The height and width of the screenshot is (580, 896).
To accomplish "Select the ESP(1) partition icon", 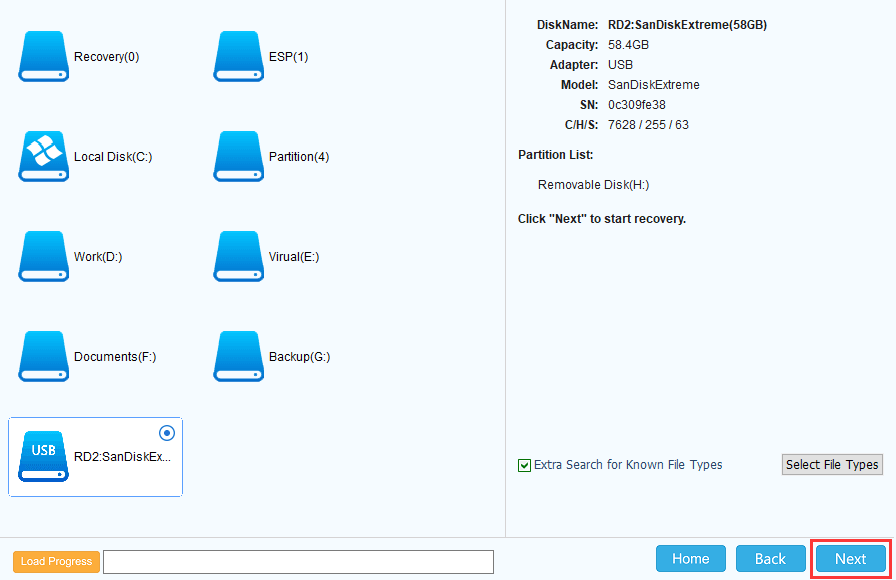I will [238, 56].
